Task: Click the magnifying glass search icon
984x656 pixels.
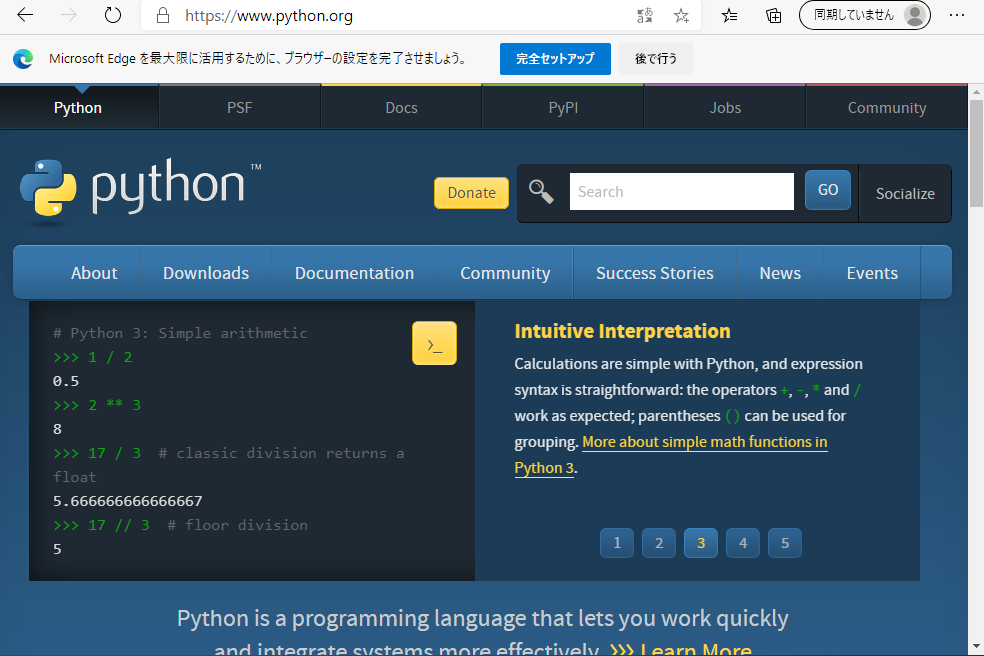Action: pyautogui.click(x=541, y=192)
